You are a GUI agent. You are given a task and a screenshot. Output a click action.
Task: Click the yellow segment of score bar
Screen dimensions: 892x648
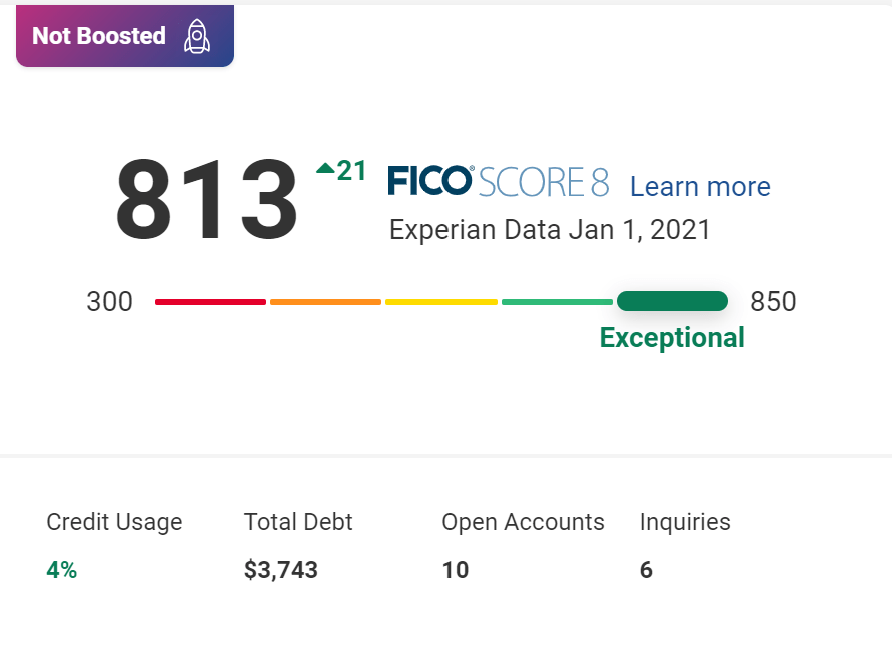coord(441,301)
